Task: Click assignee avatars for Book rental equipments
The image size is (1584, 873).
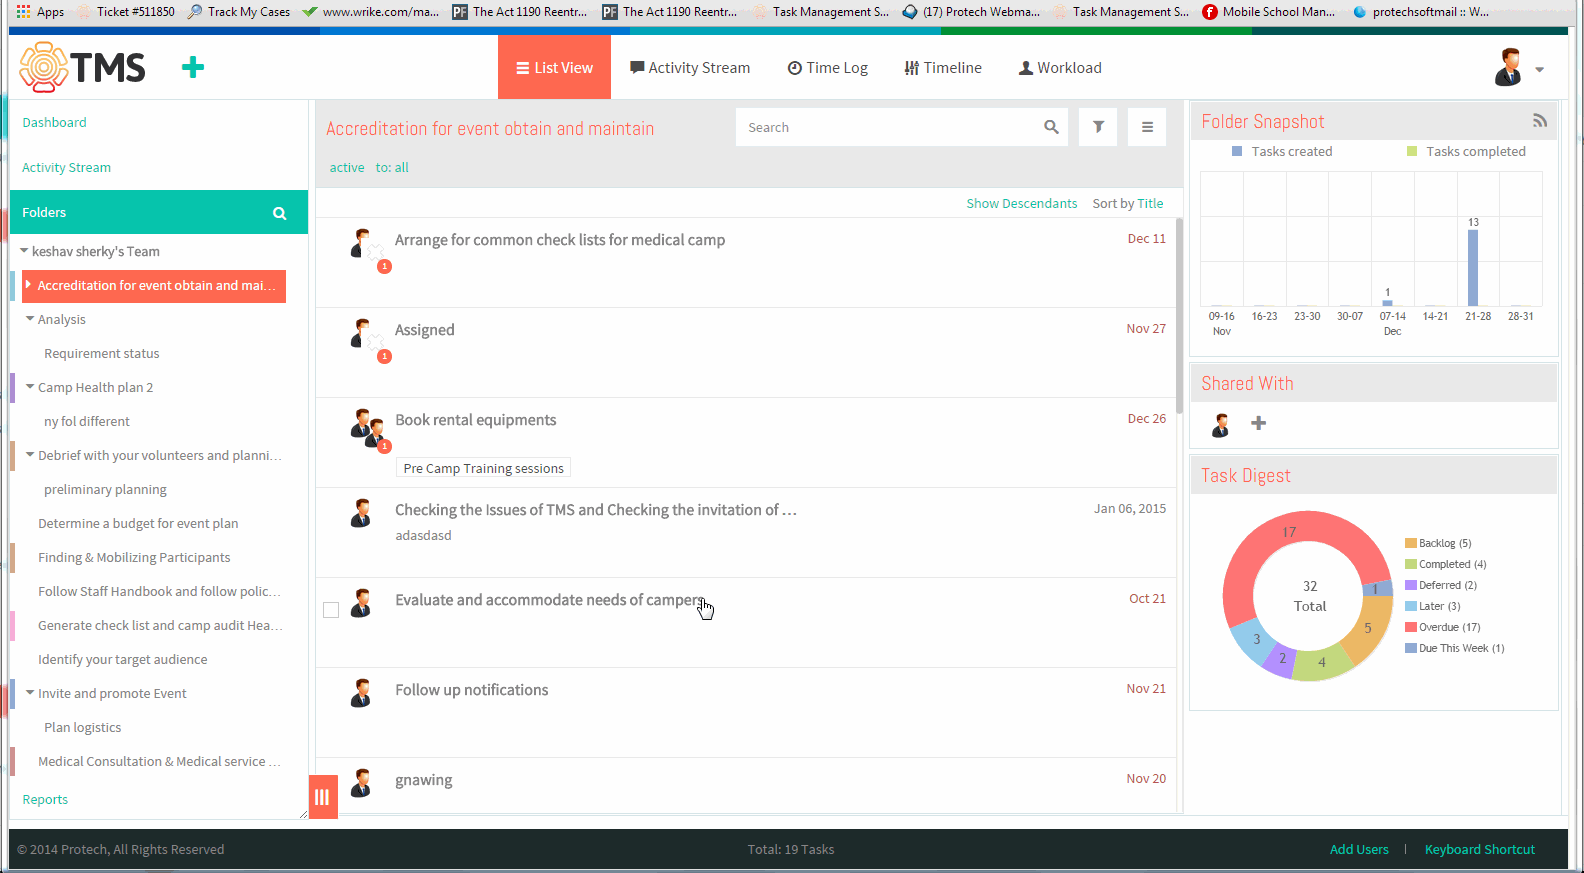Action: coord(367,426)
